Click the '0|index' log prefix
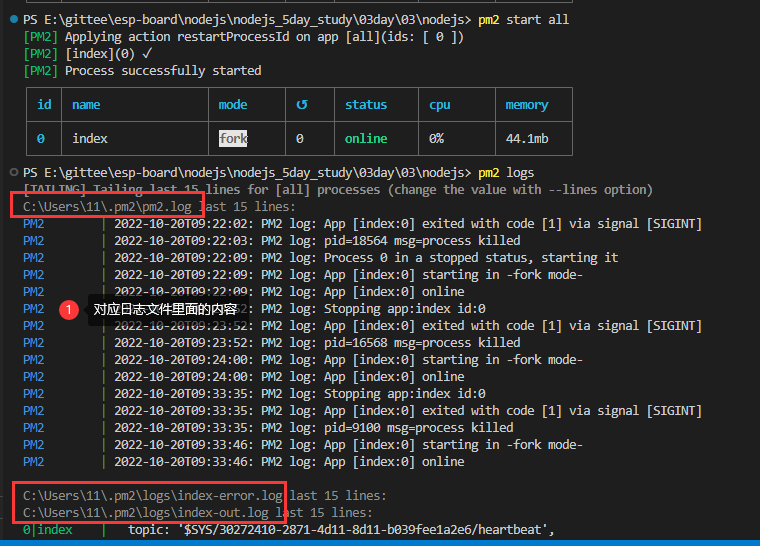The width and height of the screenshot is (760, 546). [48, 530]
